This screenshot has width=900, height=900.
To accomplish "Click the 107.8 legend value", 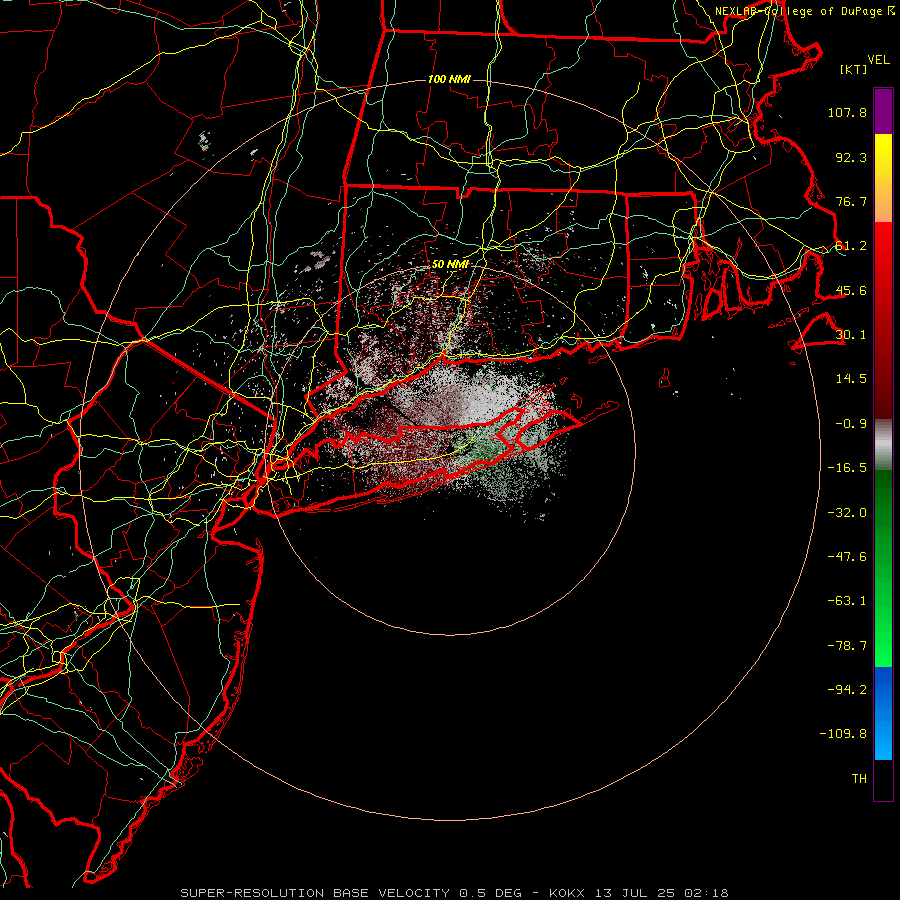I will click(847, 112).
